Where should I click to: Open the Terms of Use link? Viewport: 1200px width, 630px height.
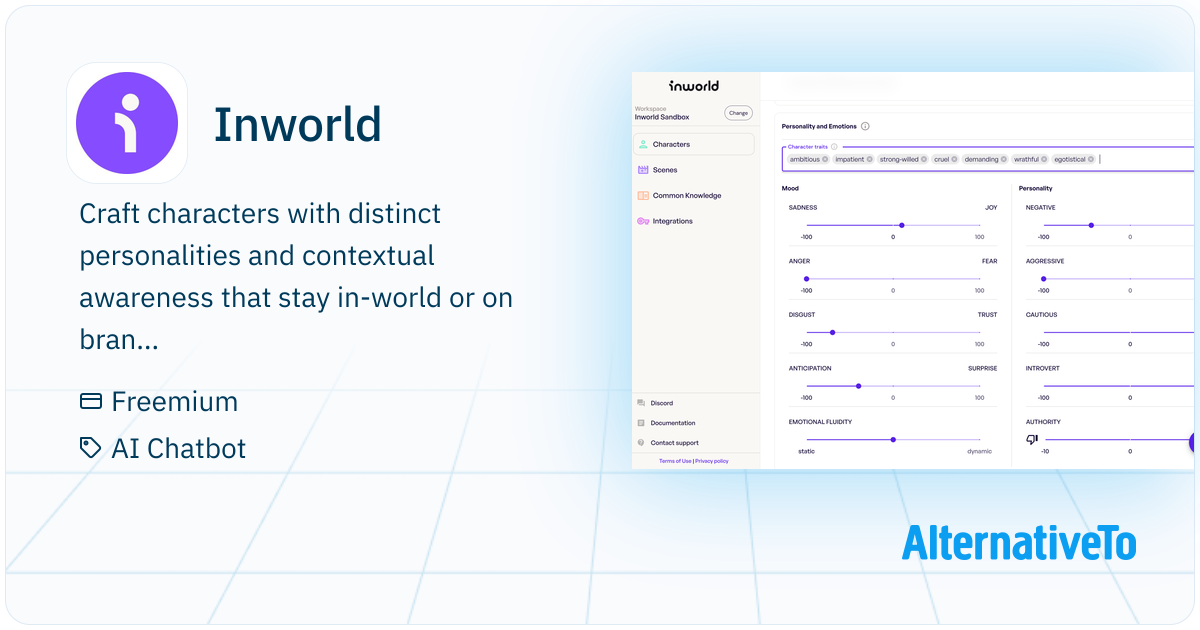point(675,461)
